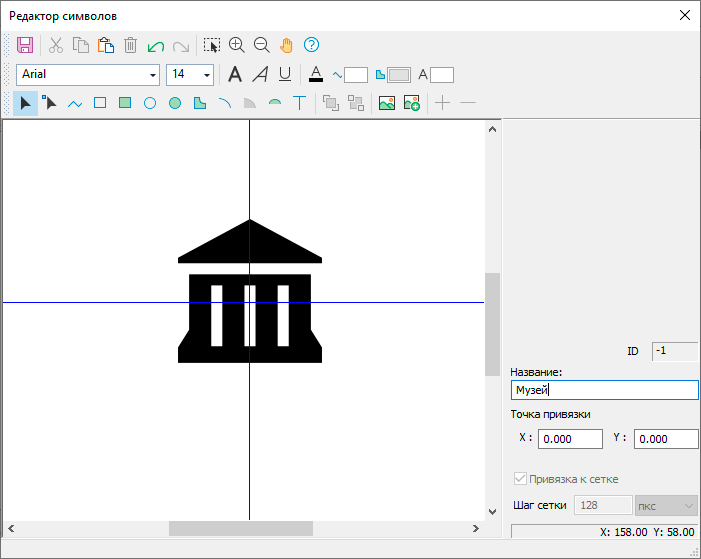Click the Точка привязки label

tap(550, 415)
